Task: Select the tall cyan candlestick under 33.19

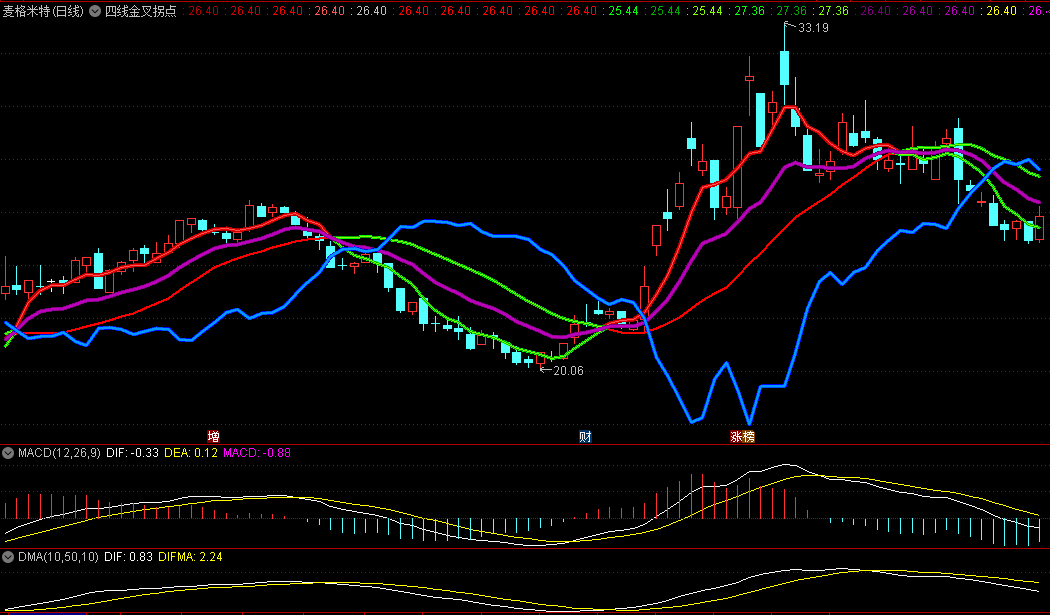Action: point(784,68)
